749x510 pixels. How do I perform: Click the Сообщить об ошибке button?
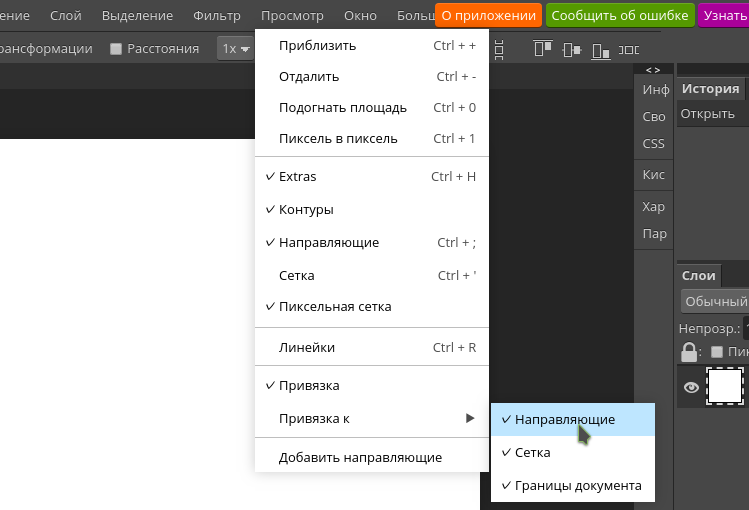[620, 15]
